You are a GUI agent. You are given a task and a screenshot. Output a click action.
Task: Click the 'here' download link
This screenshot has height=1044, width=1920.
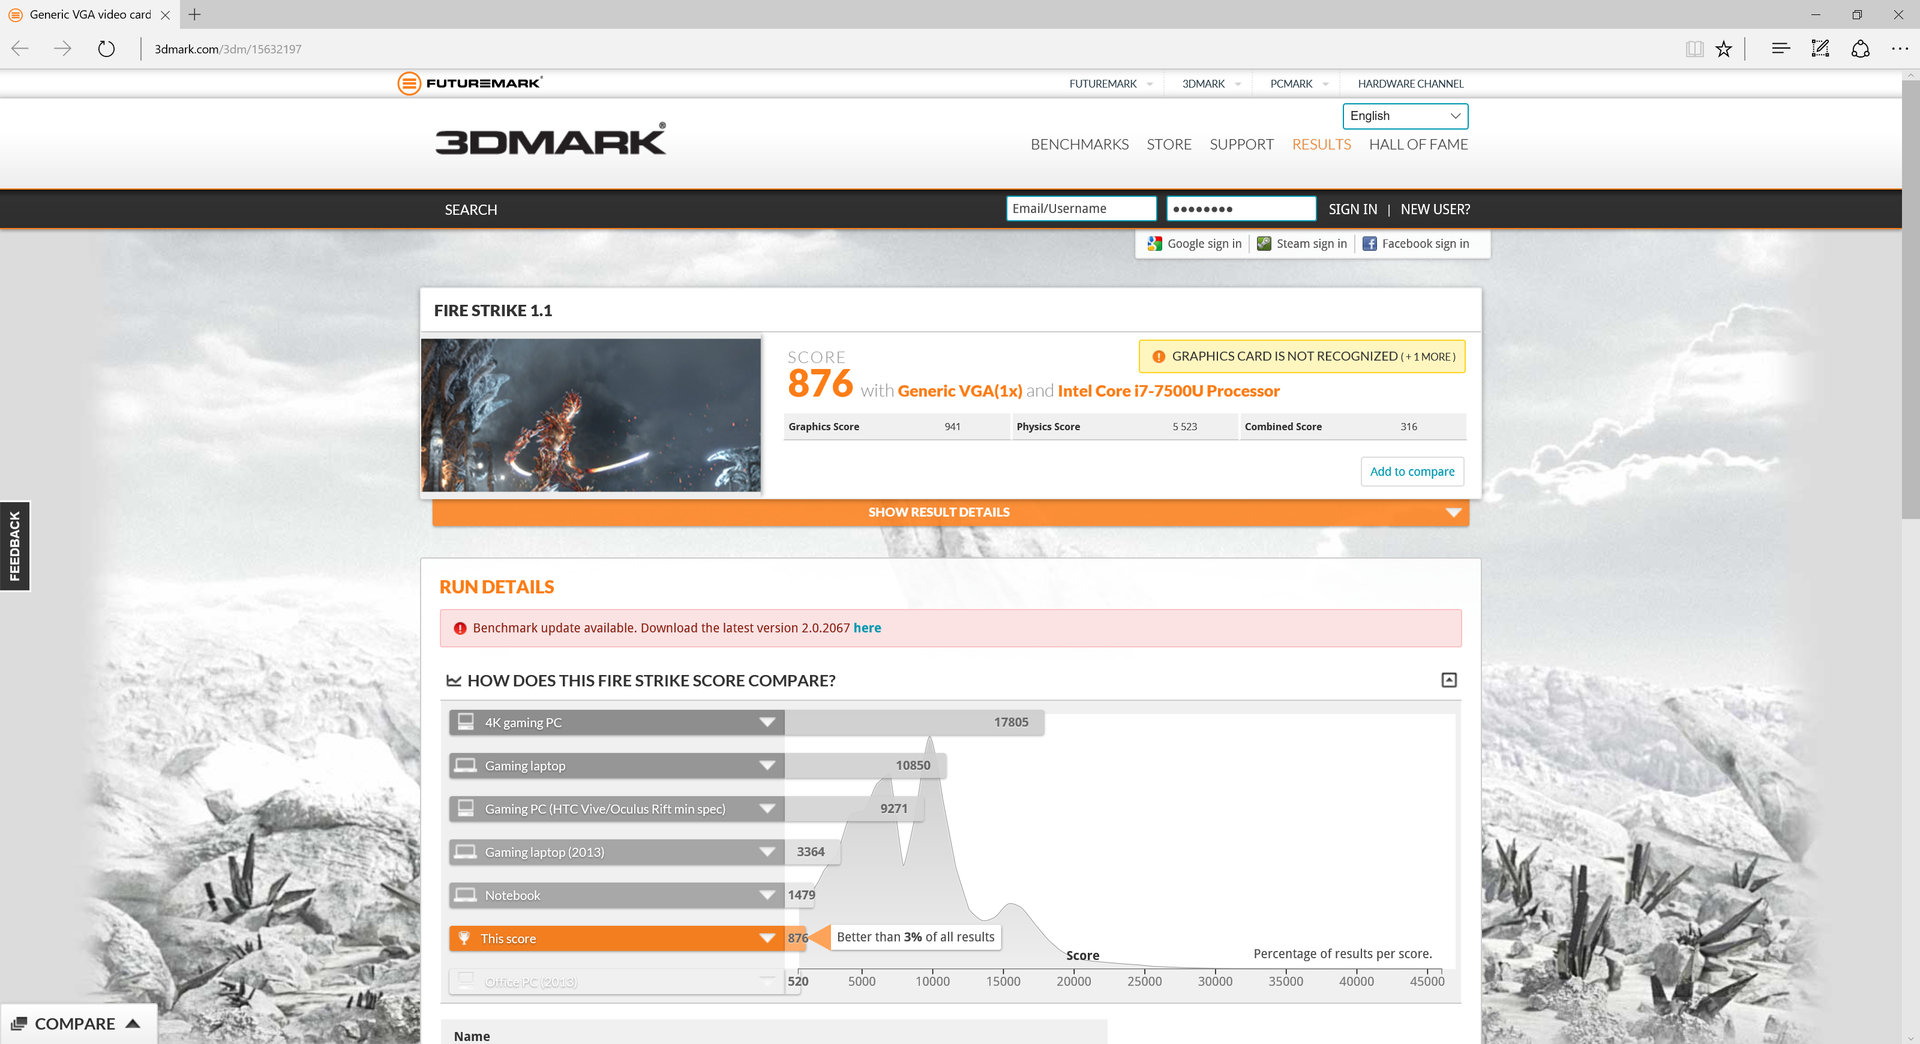tap(867, 628)
